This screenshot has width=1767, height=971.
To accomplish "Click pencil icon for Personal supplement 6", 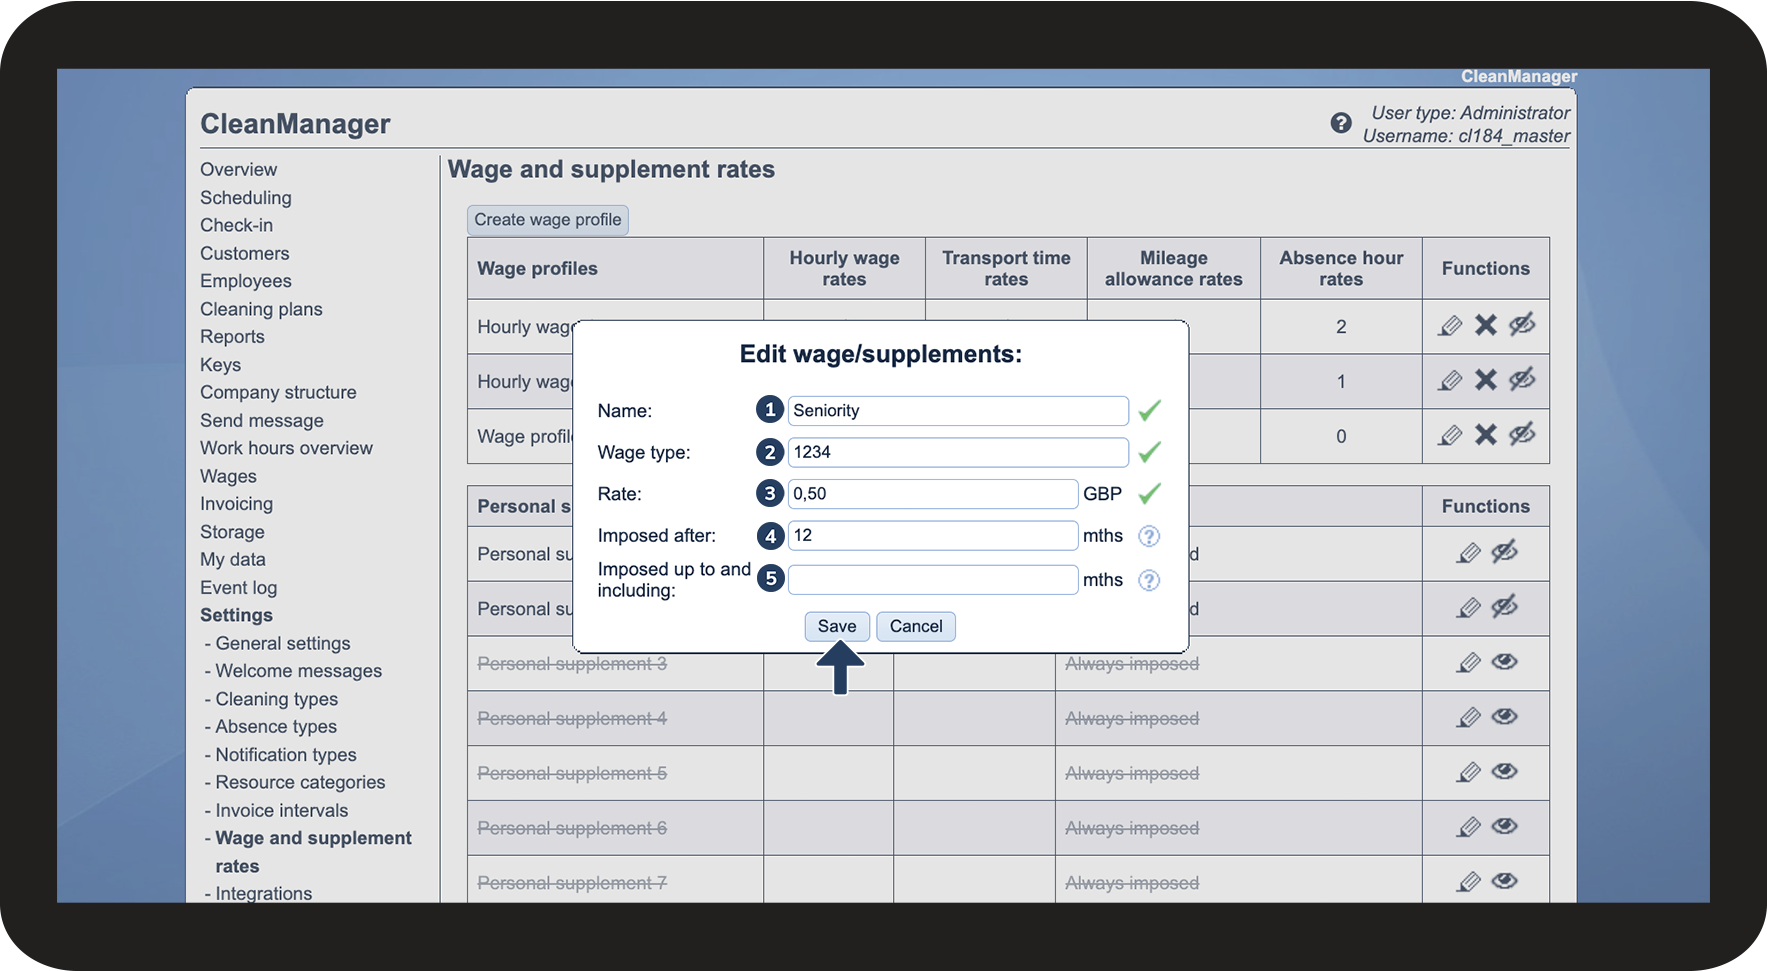I will [x=1468, y=827].
